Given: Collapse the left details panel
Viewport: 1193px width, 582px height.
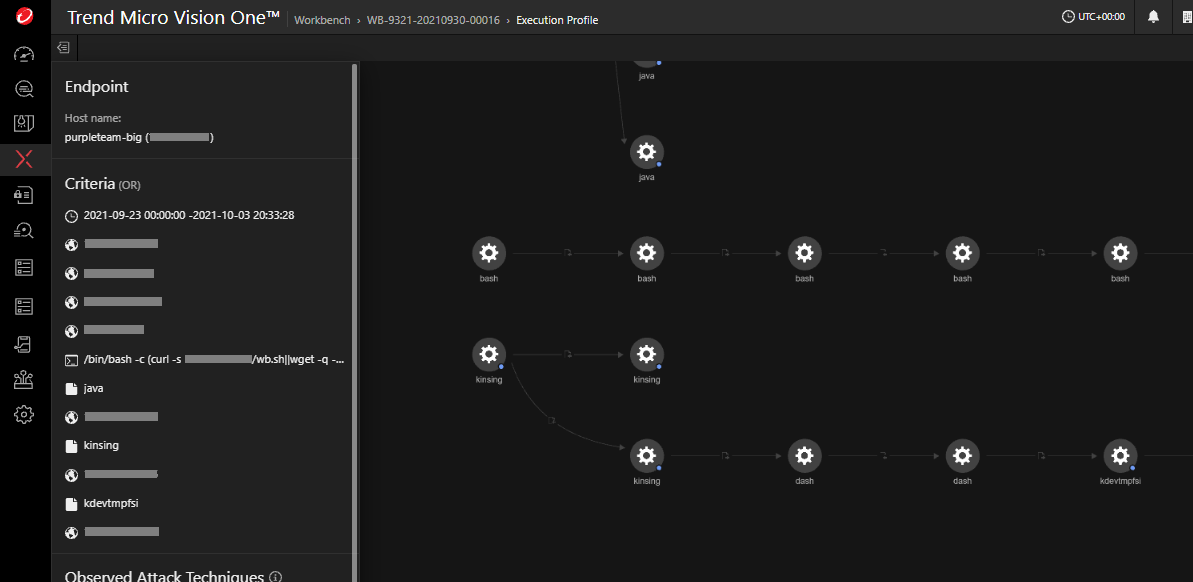Looking at the screenshot, I should 63,47.
